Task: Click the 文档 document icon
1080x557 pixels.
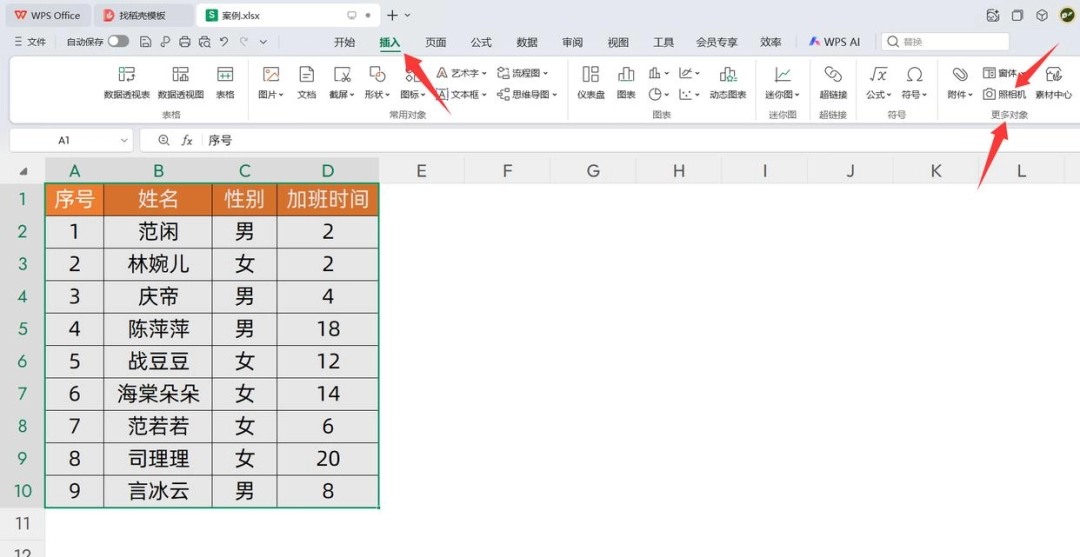Action: coord(307,83)
